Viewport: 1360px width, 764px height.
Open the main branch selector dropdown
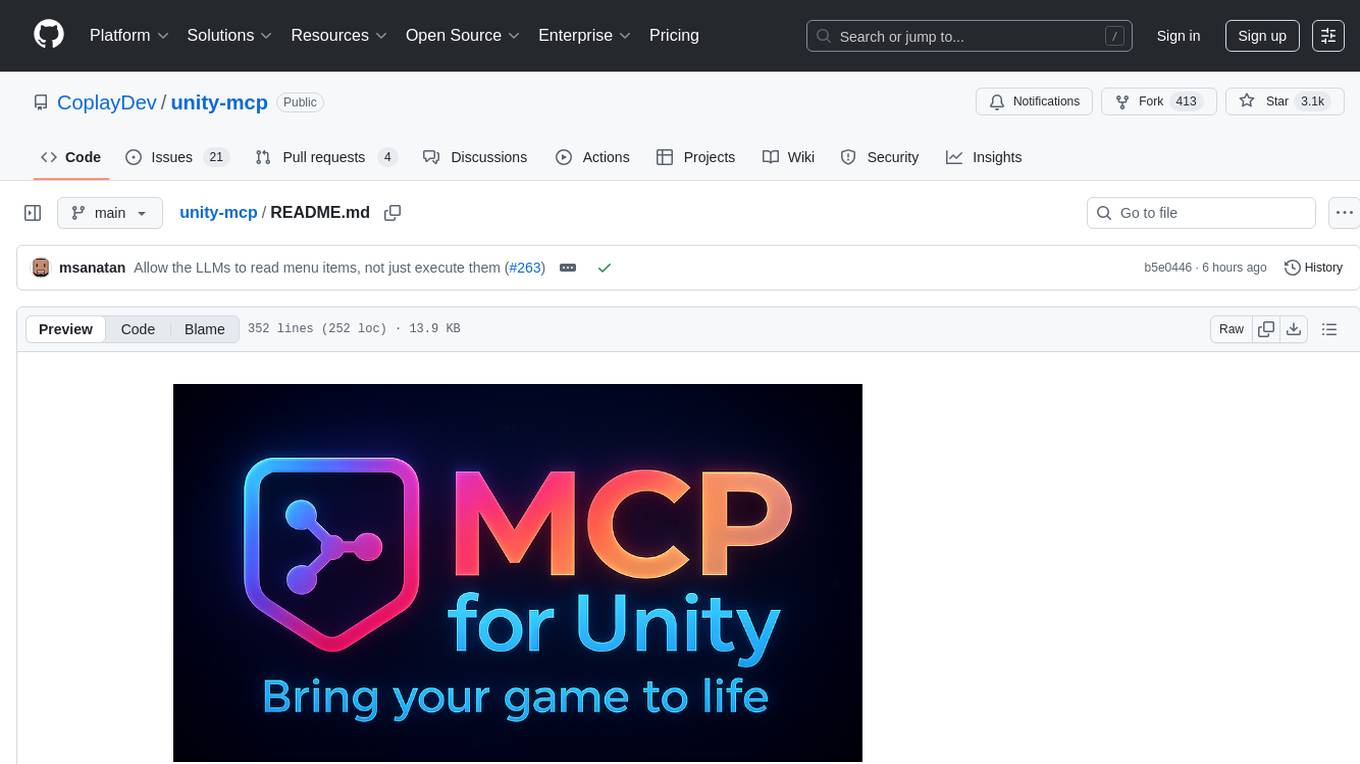tap(110, 213)
